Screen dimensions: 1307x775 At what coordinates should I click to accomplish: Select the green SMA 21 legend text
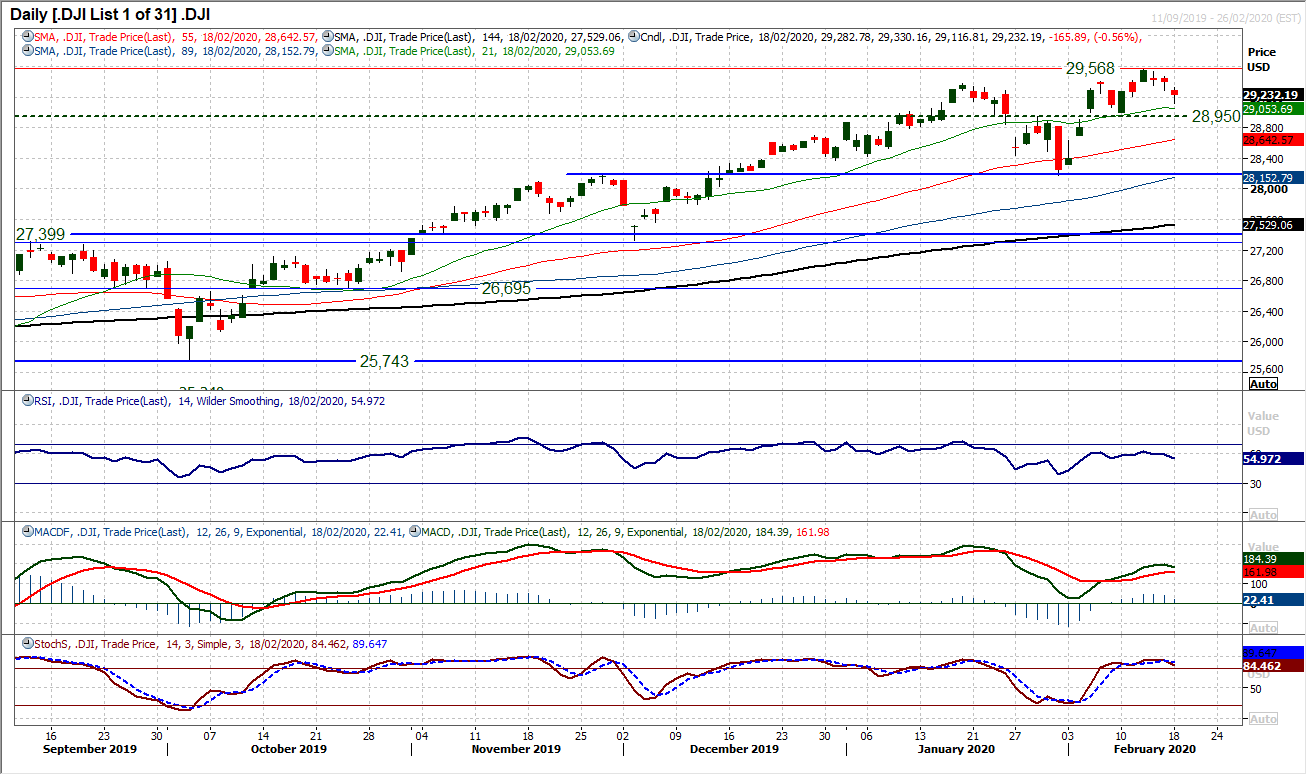(x=474, y=50)
